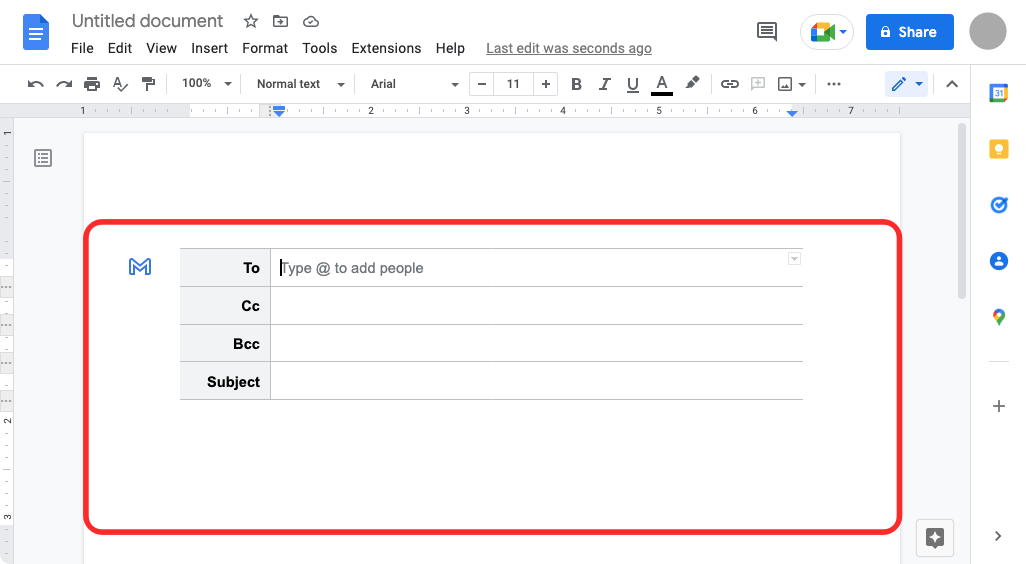Click the Subject field
The image size is (1026, 564).
point(537,381)
